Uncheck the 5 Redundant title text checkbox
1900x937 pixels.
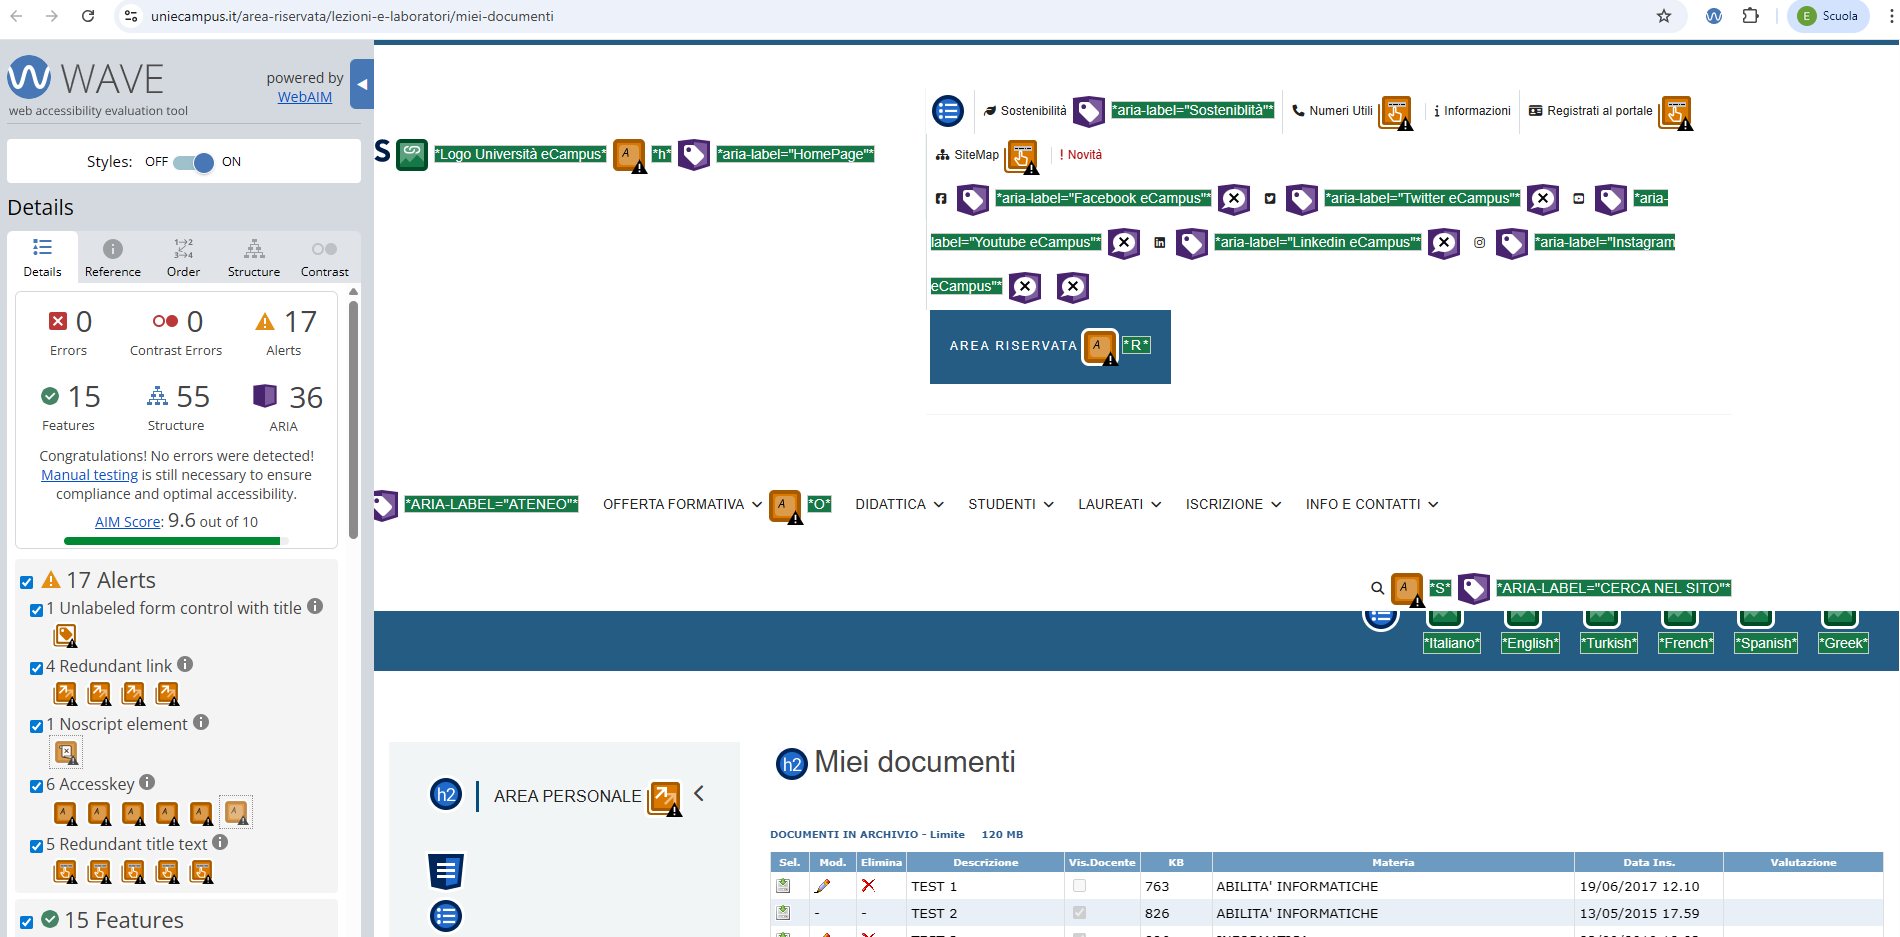pyautogui.click(x=37, y=845)
